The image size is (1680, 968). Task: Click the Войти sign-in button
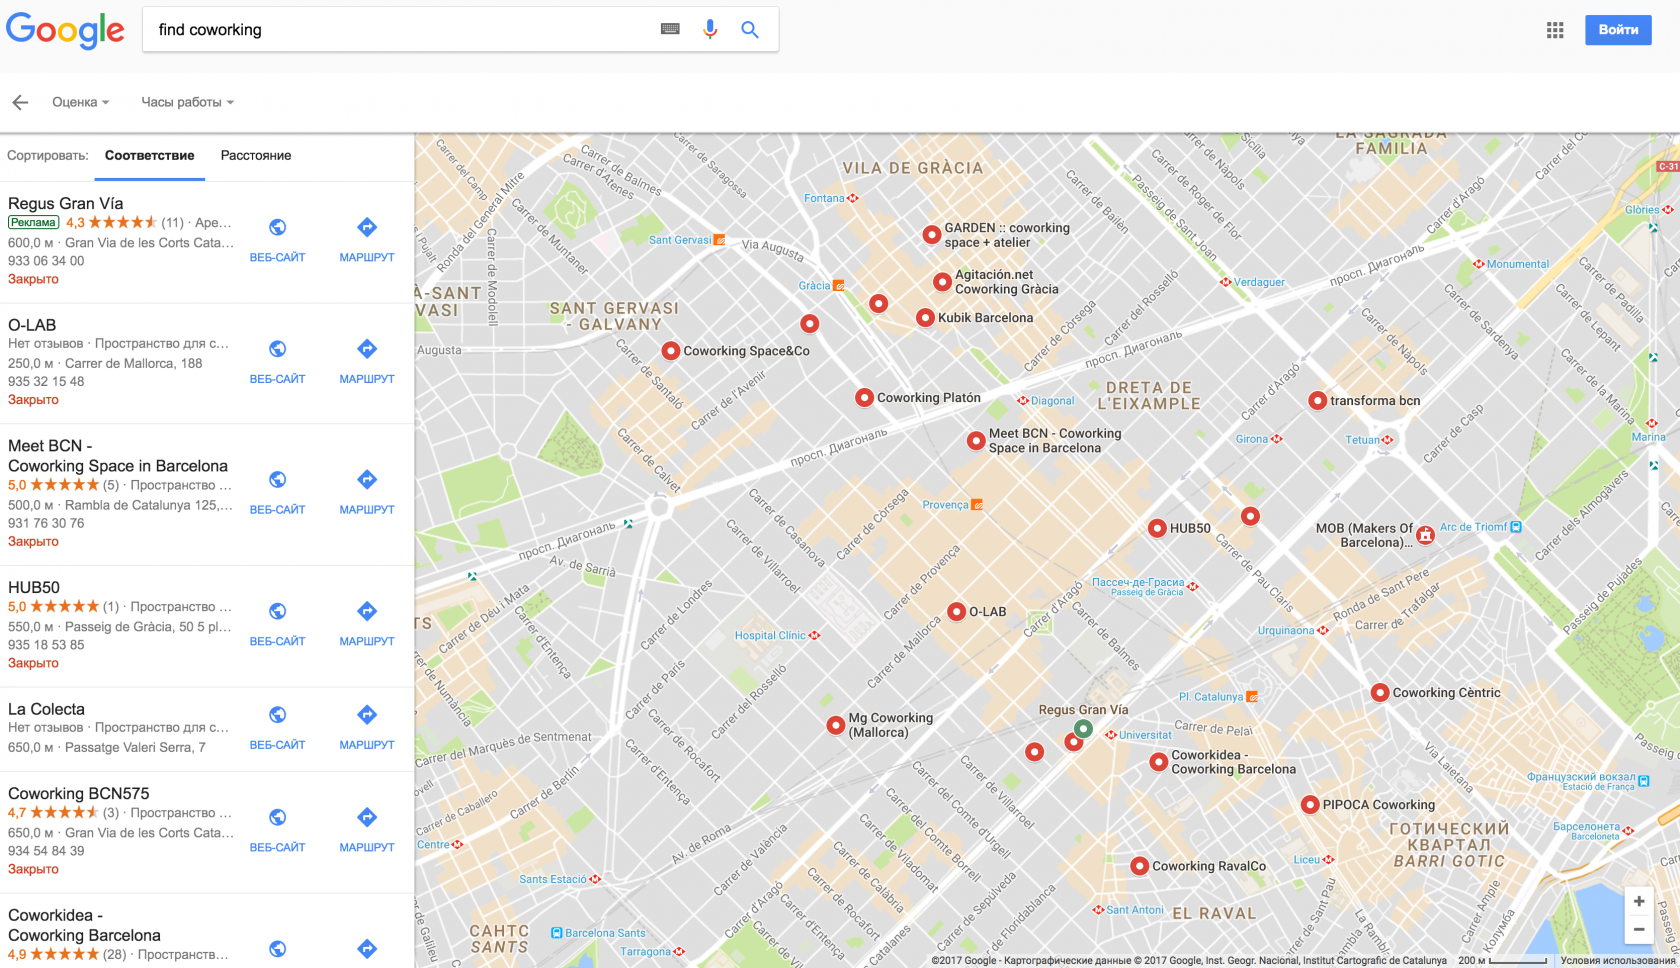tap(1618, 30)
